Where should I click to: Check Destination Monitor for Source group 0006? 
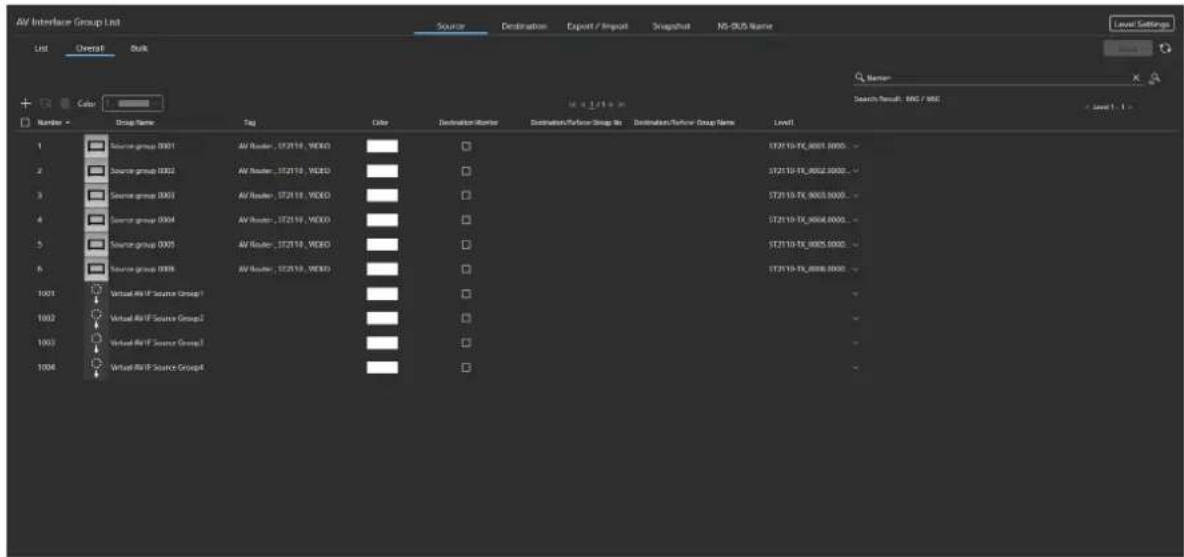(x=466, y=269)
